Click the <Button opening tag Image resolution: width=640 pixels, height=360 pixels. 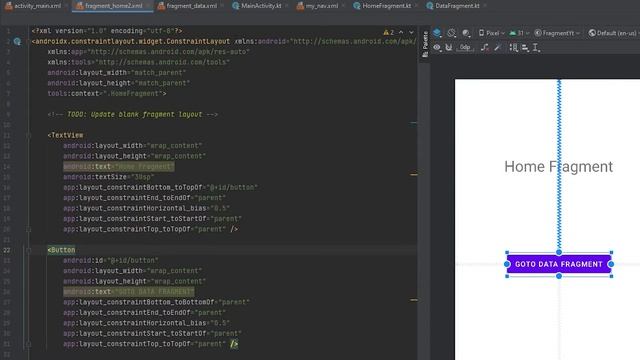61,250
